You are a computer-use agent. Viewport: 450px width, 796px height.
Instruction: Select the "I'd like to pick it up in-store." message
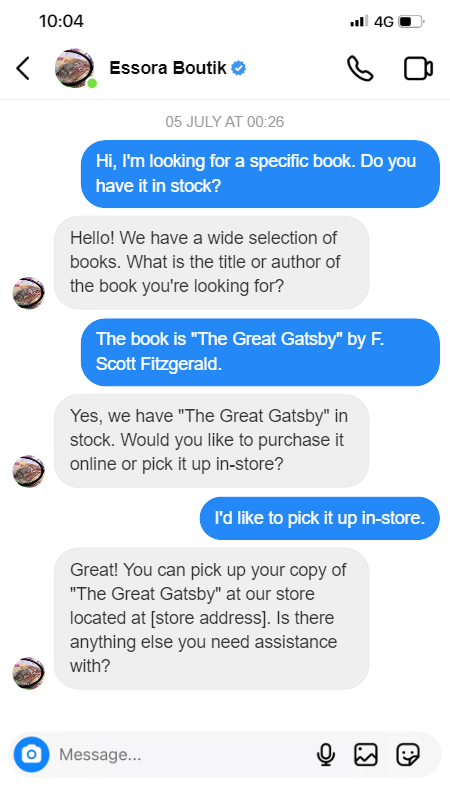[319, 518]
